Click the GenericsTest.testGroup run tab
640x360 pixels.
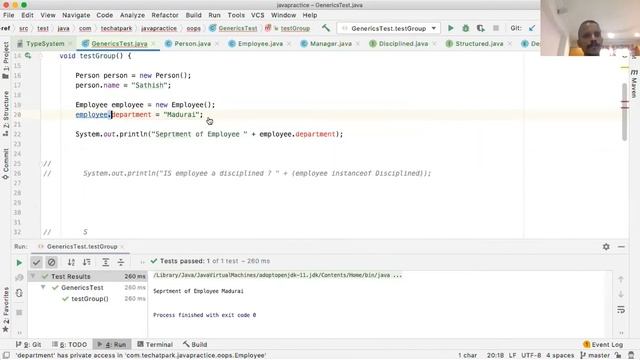point(82,247)
